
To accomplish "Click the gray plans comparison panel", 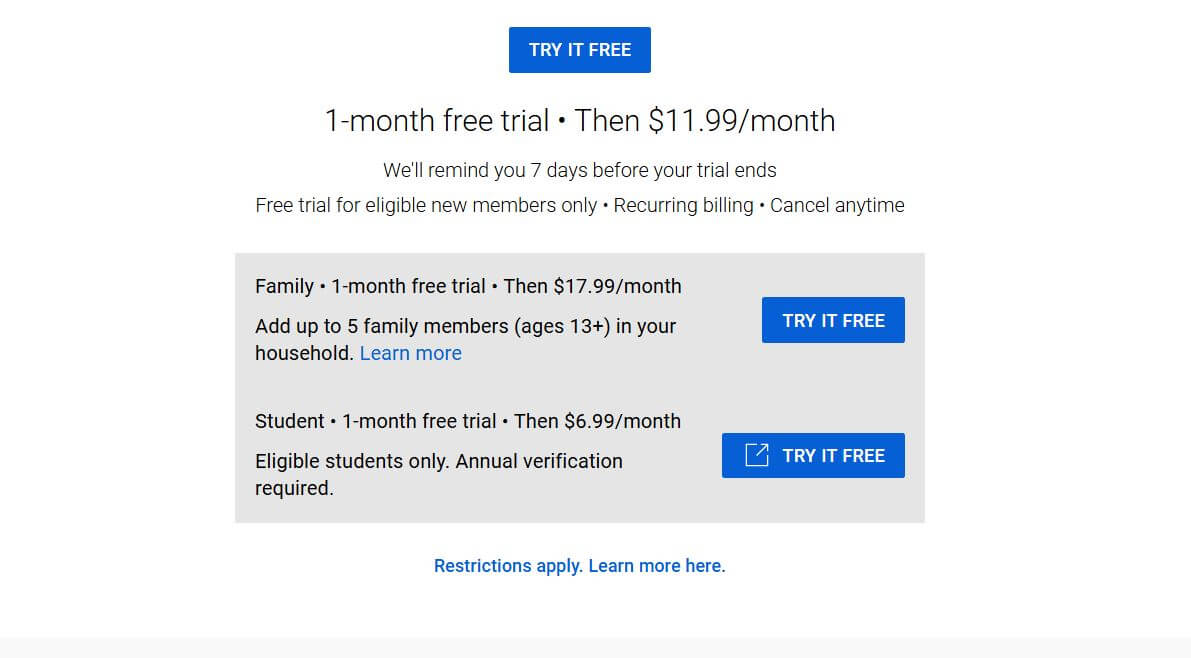I will coord(580,388).
